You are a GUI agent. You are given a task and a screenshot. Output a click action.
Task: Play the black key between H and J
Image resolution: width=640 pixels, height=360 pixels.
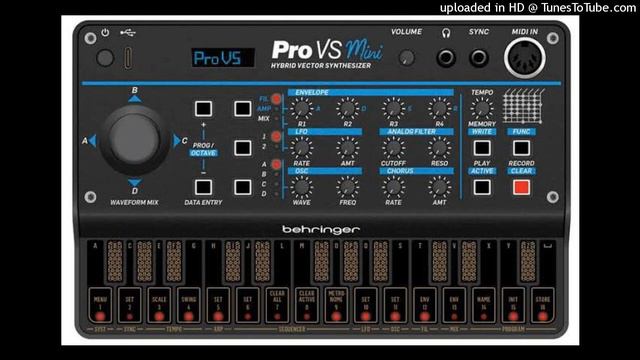point(233,261)
